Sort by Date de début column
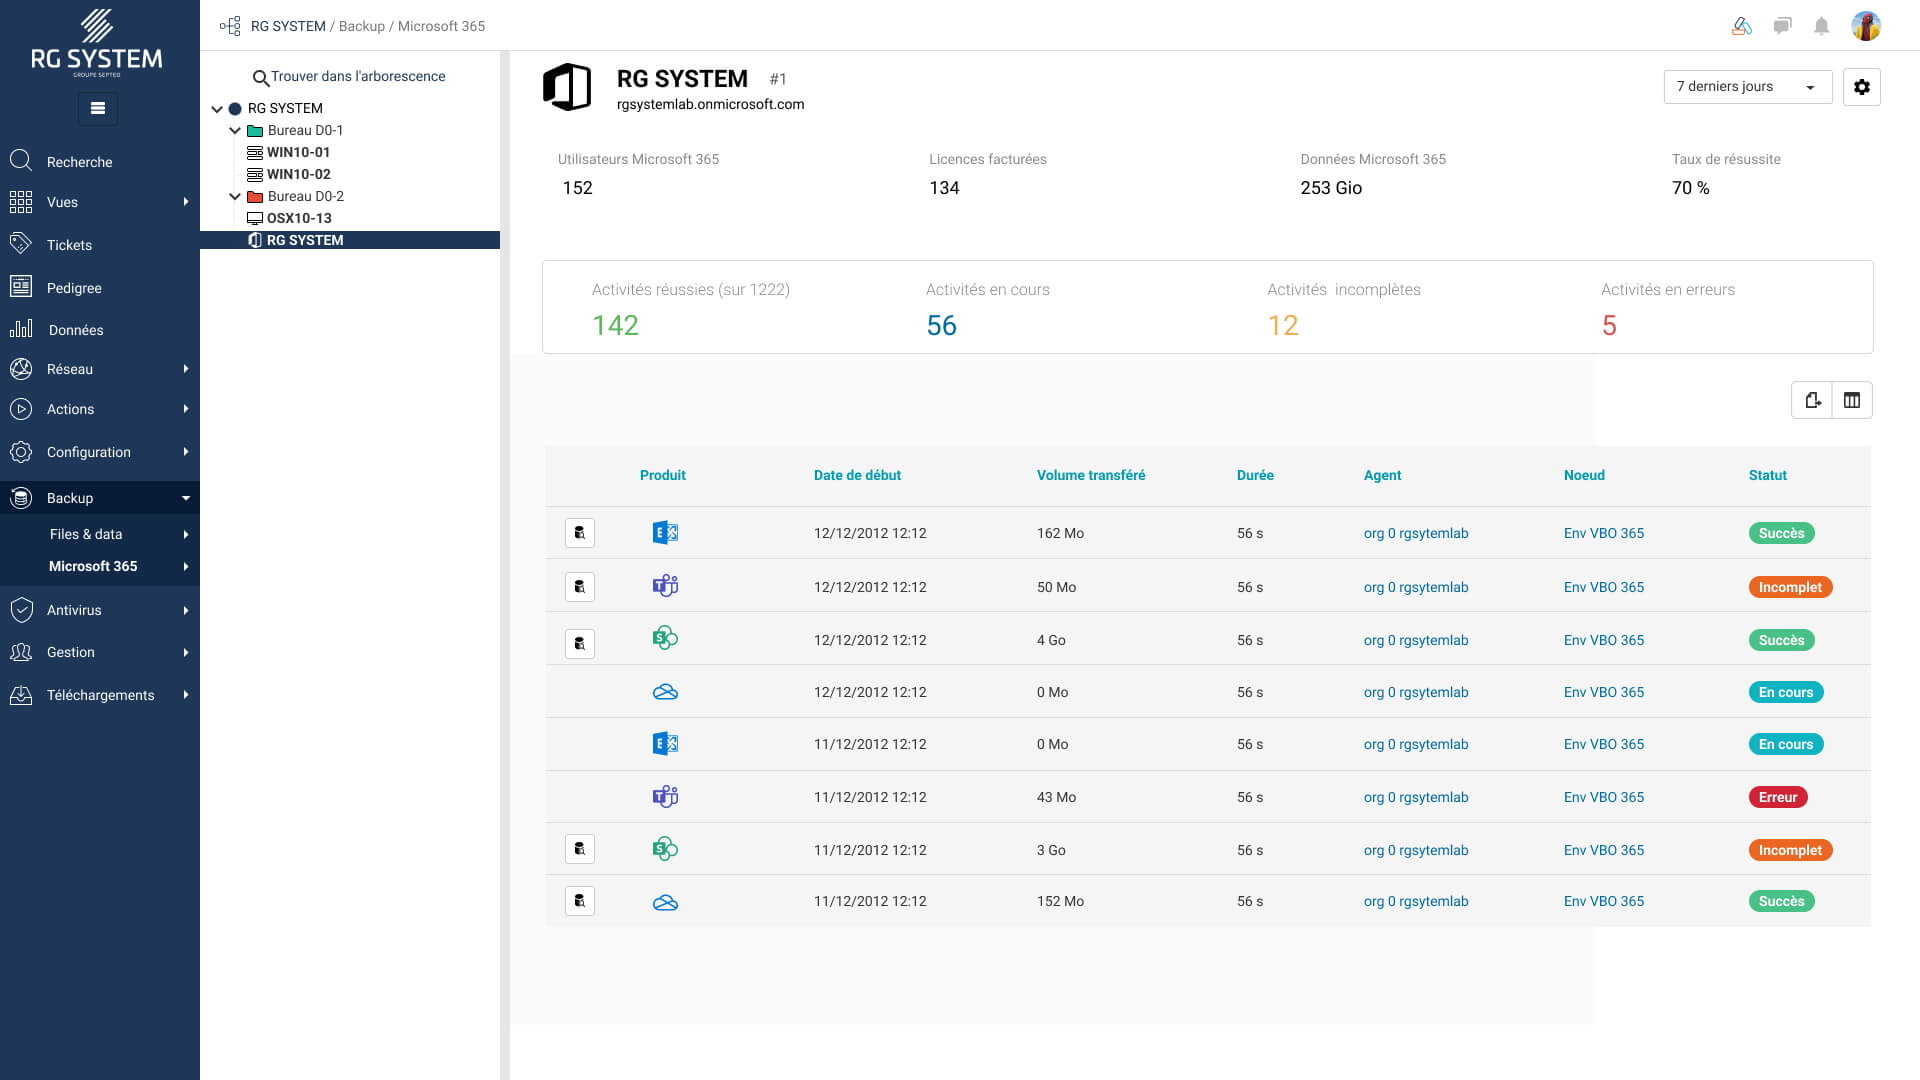 857,475
